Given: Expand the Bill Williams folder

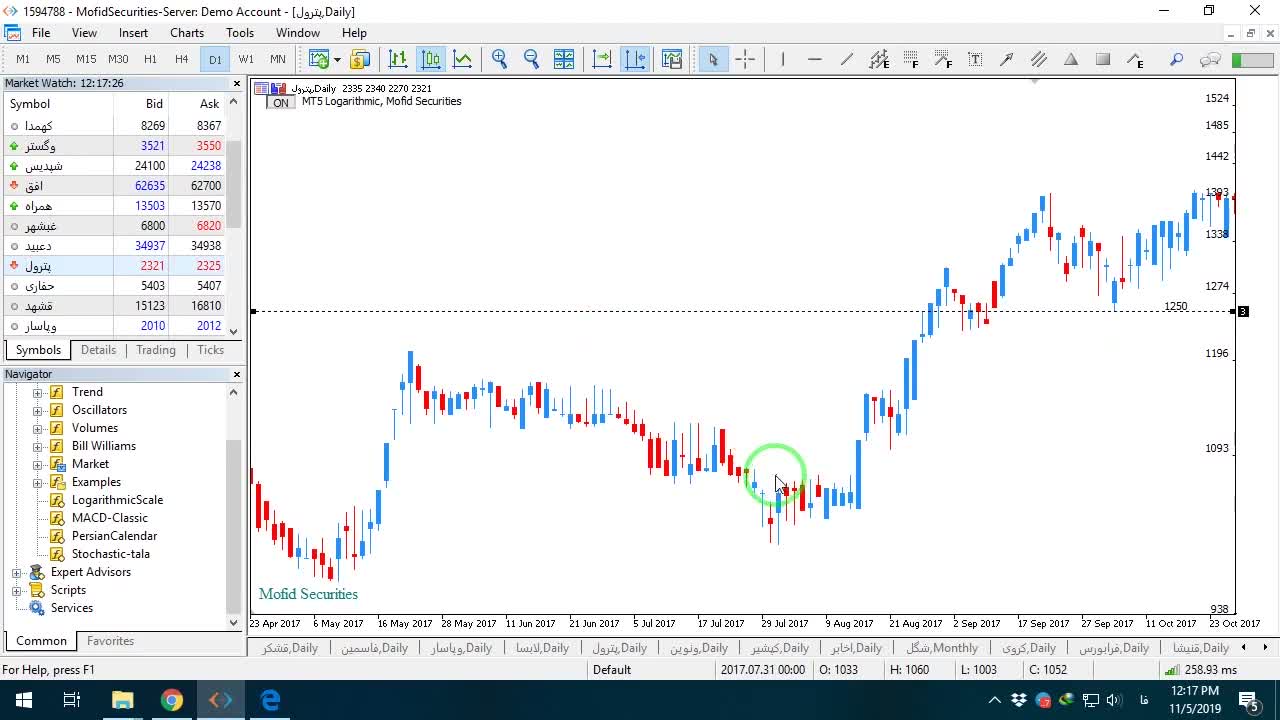Looking at the screenshot, I should pos(38,446).
